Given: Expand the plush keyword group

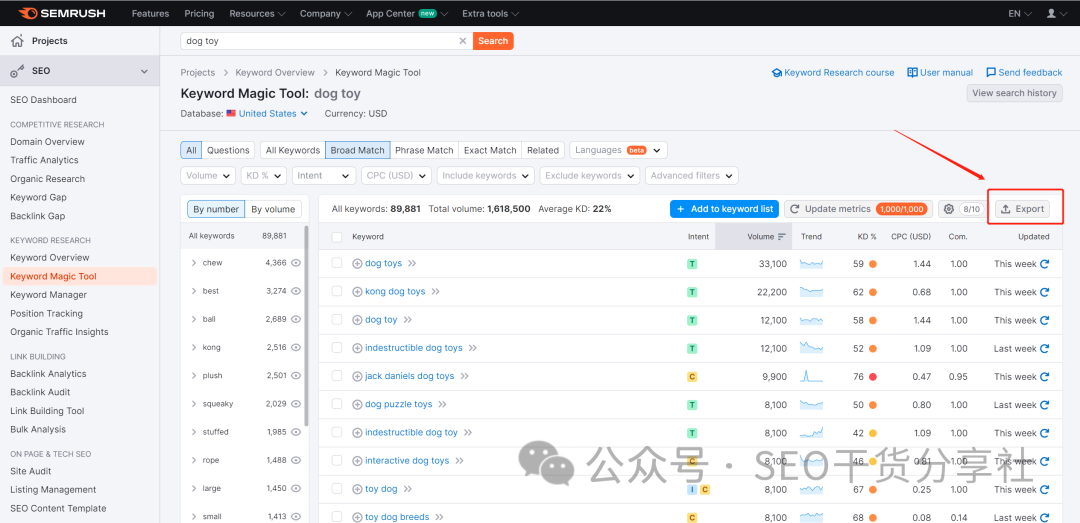Looking at the screenshot, I should 194,376.
